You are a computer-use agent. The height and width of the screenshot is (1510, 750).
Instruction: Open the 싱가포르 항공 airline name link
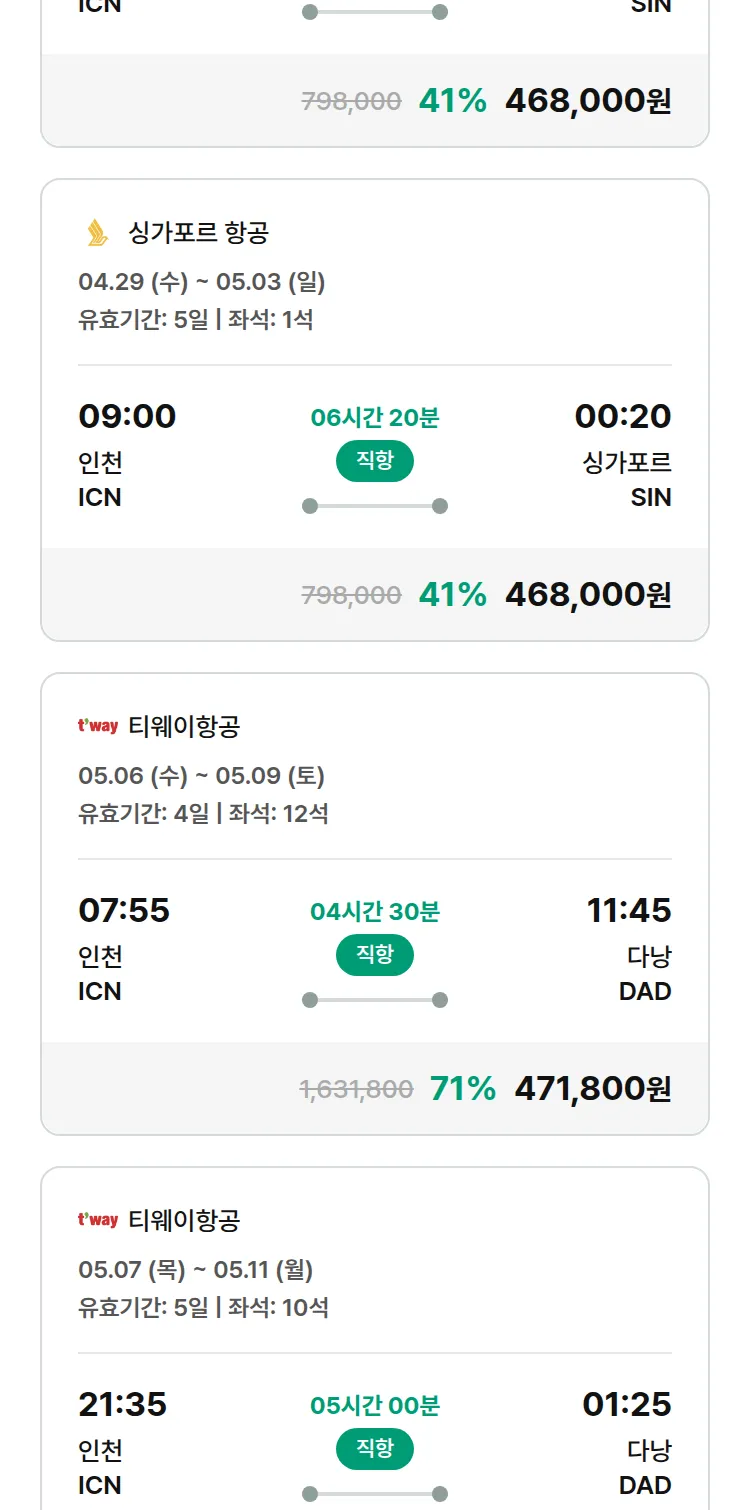pos(198,233)
